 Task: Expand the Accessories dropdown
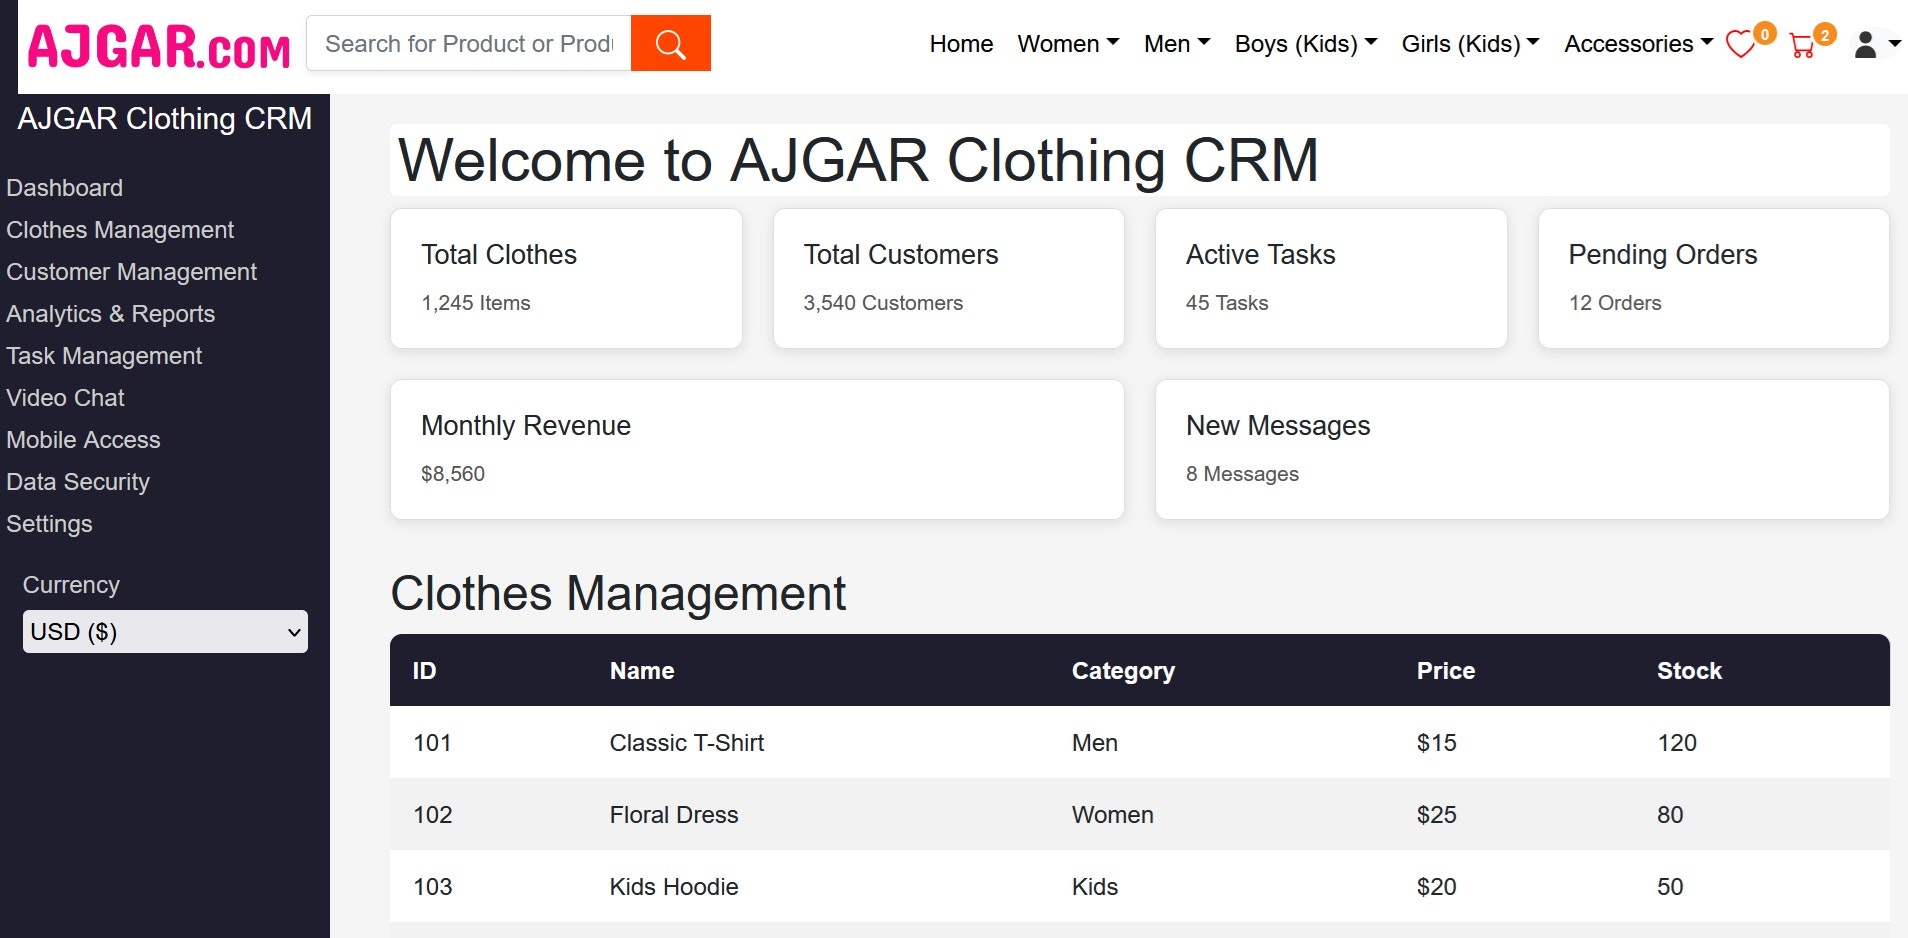click(1636, 44)
